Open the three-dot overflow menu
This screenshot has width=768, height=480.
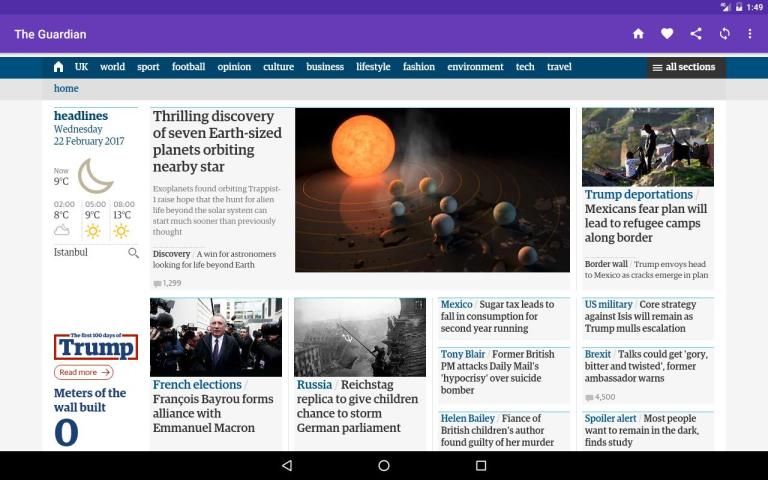pos(750,34)
